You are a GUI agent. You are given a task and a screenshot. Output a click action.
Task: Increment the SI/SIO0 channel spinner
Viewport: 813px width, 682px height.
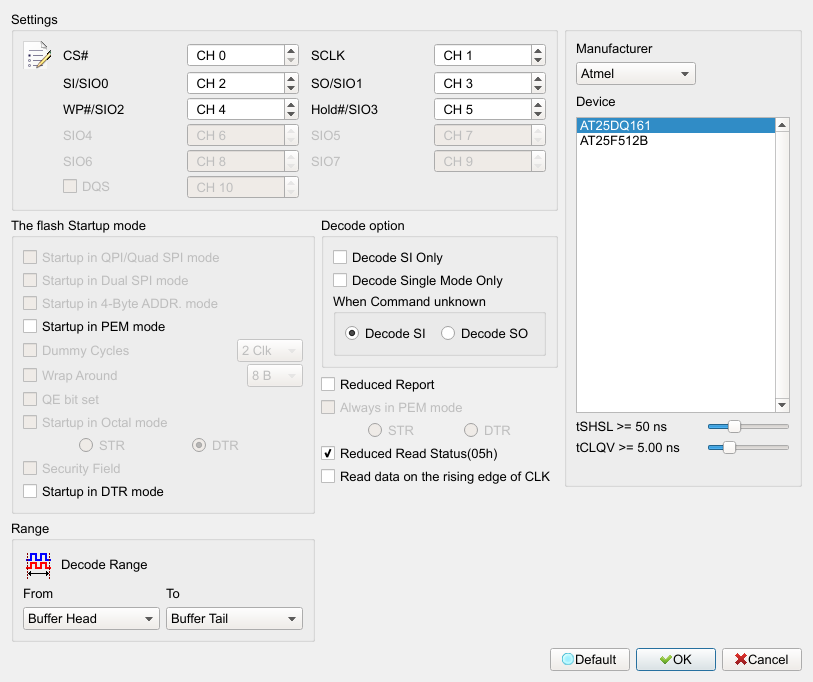pos(291,78)
